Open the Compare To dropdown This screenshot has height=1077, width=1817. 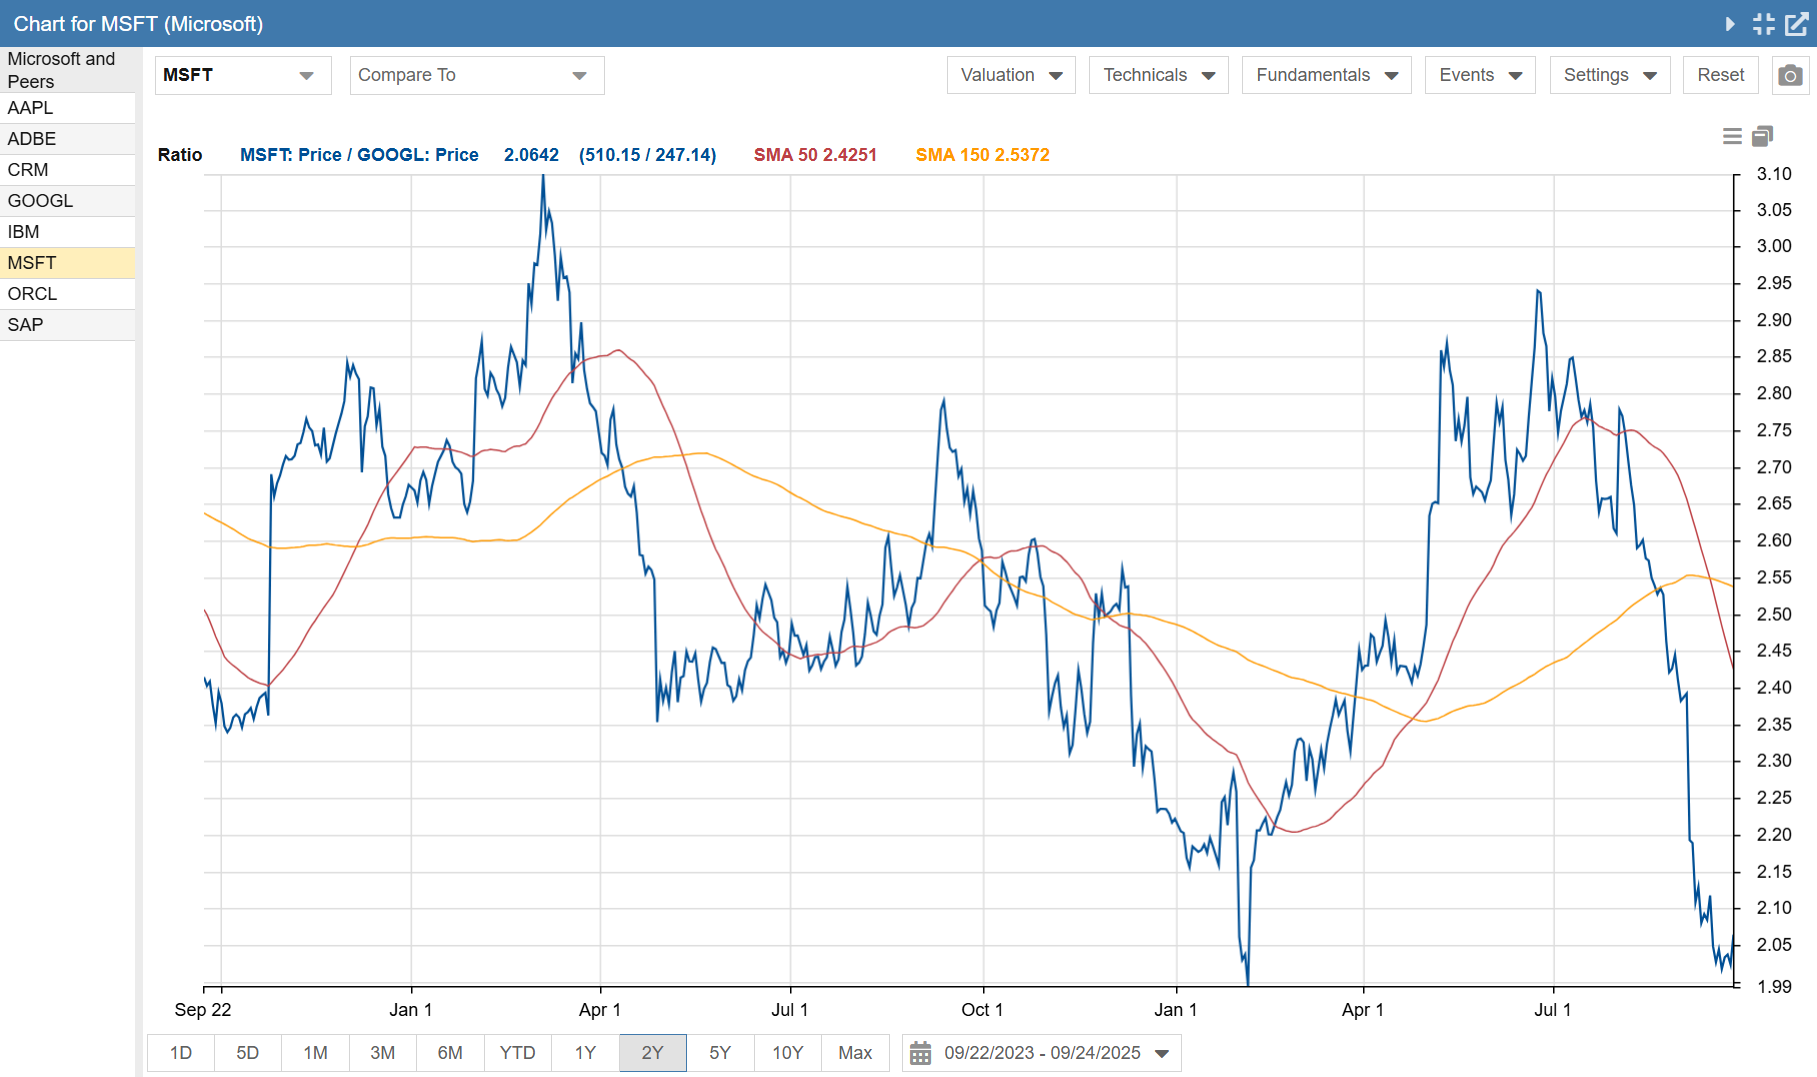(476, 76)
